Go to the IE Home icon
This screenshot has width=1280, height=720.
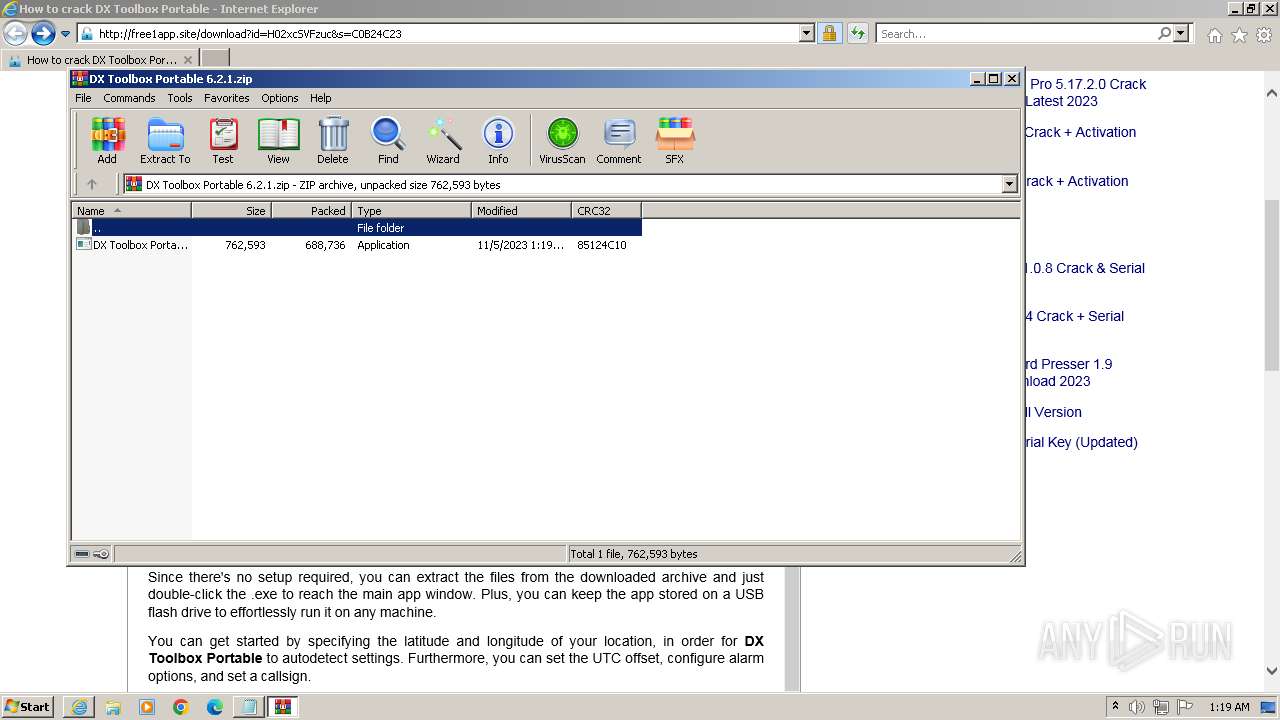(1214, 35)
